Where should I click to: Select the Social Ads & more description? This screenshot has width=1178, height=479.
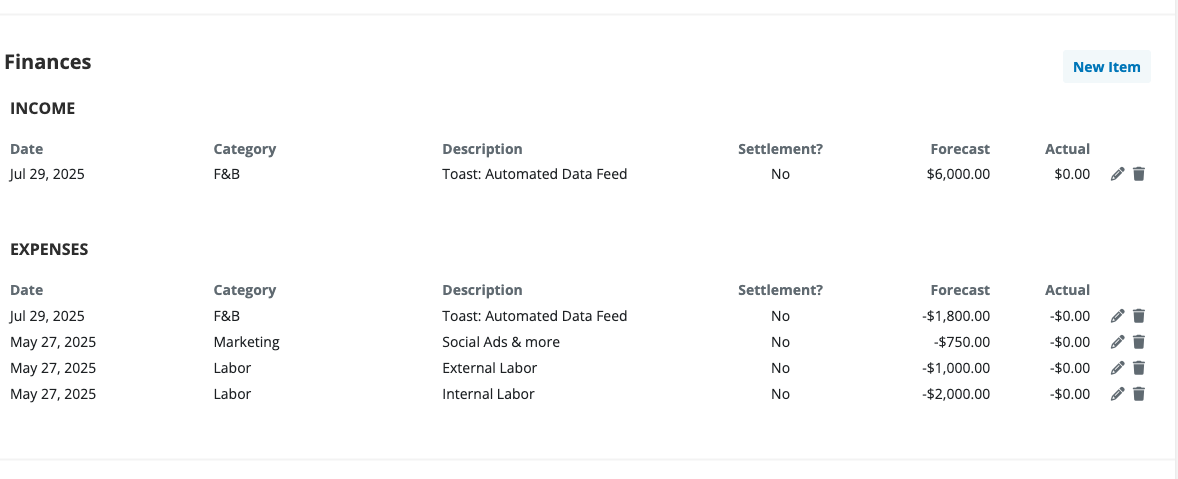coord(501,342)
